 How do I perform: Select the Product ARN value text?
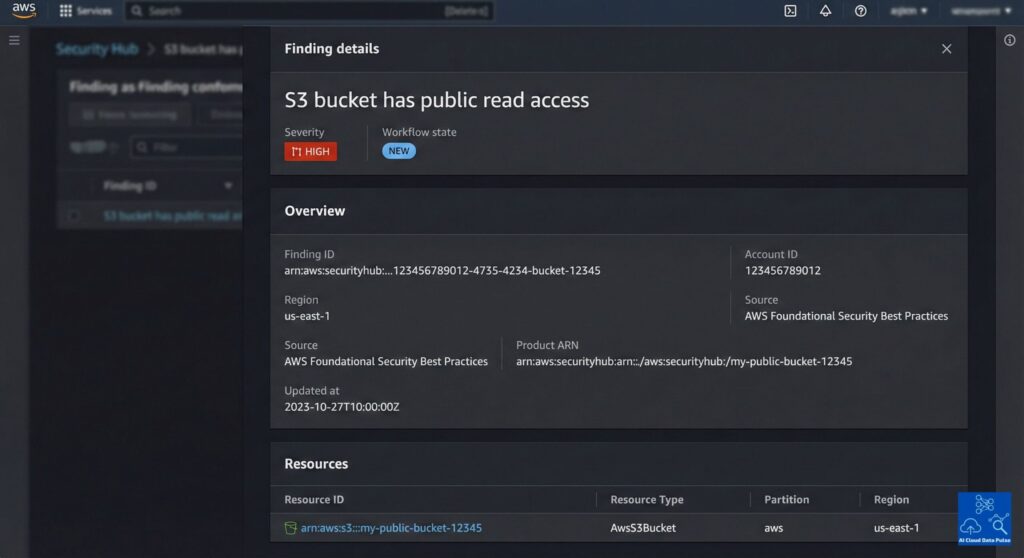[x=684, y=361]
